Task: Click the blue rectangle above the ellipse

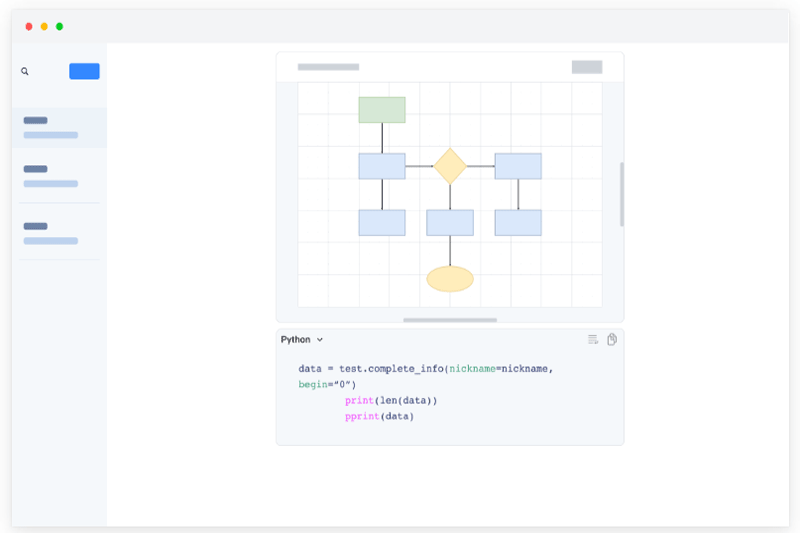Action: coord(450,222)
